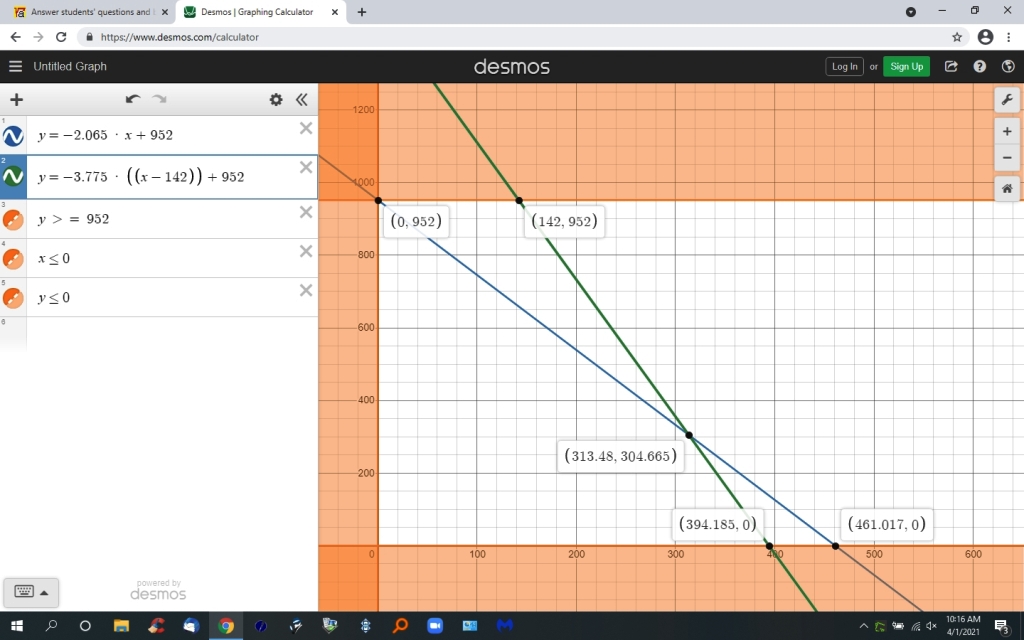Click the Log In button
1024x640 pixels.
844,67
